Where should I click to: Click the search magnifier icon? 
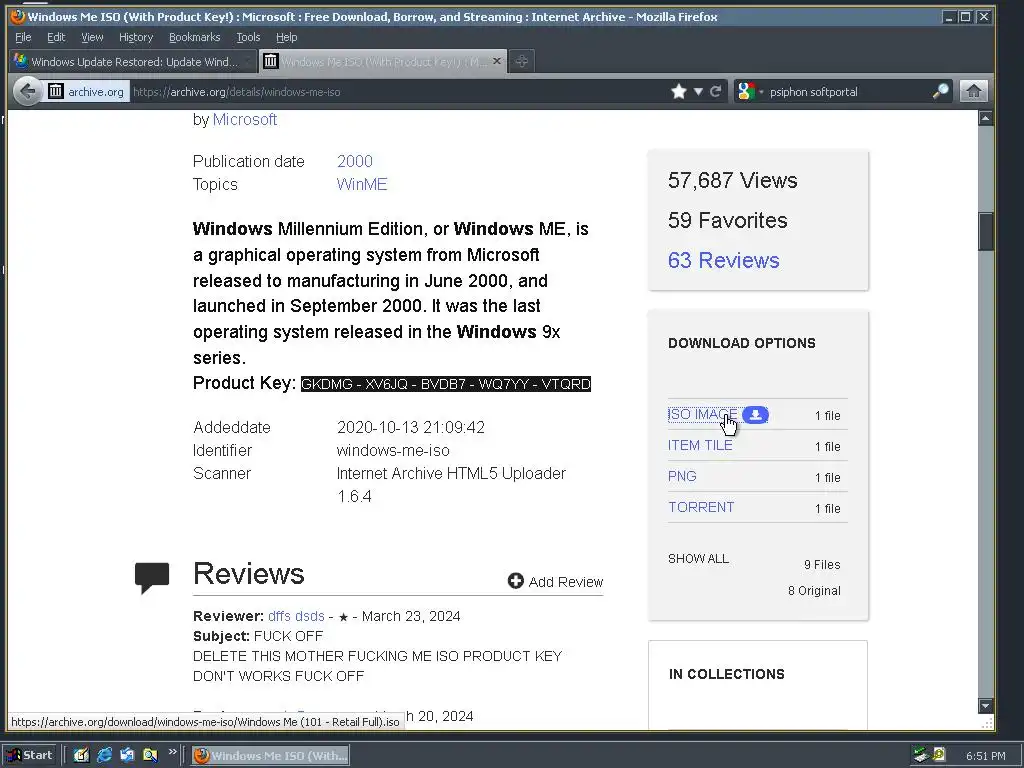[940, 91]
